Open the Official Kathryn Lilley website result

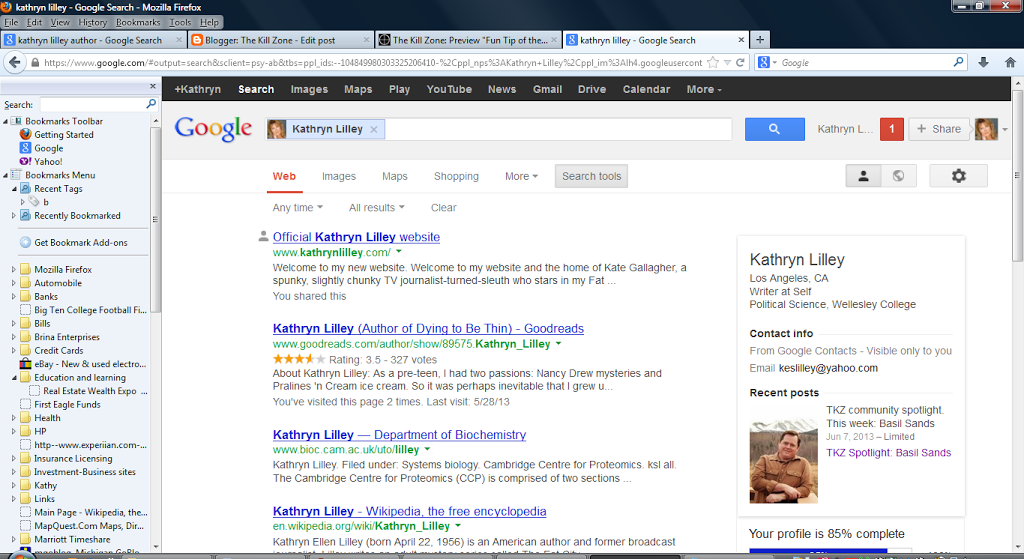coord(356,237)
